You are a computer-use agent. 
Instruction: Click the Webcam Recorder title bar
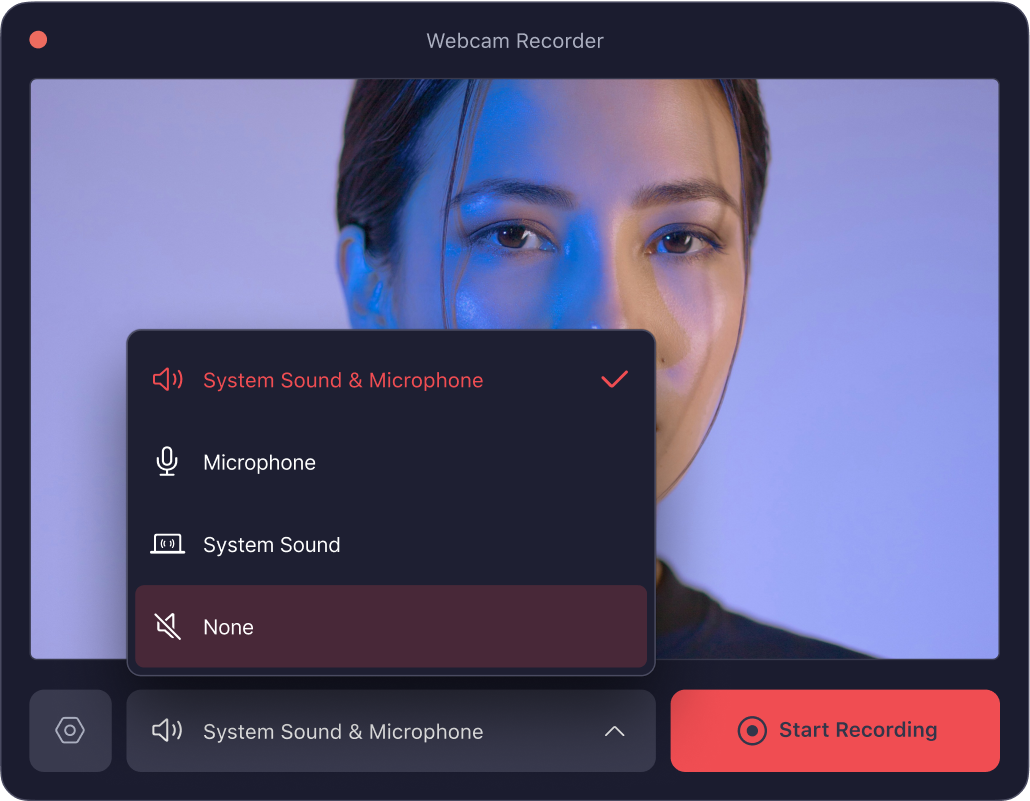pyautogui.click(x=515, y=41)
